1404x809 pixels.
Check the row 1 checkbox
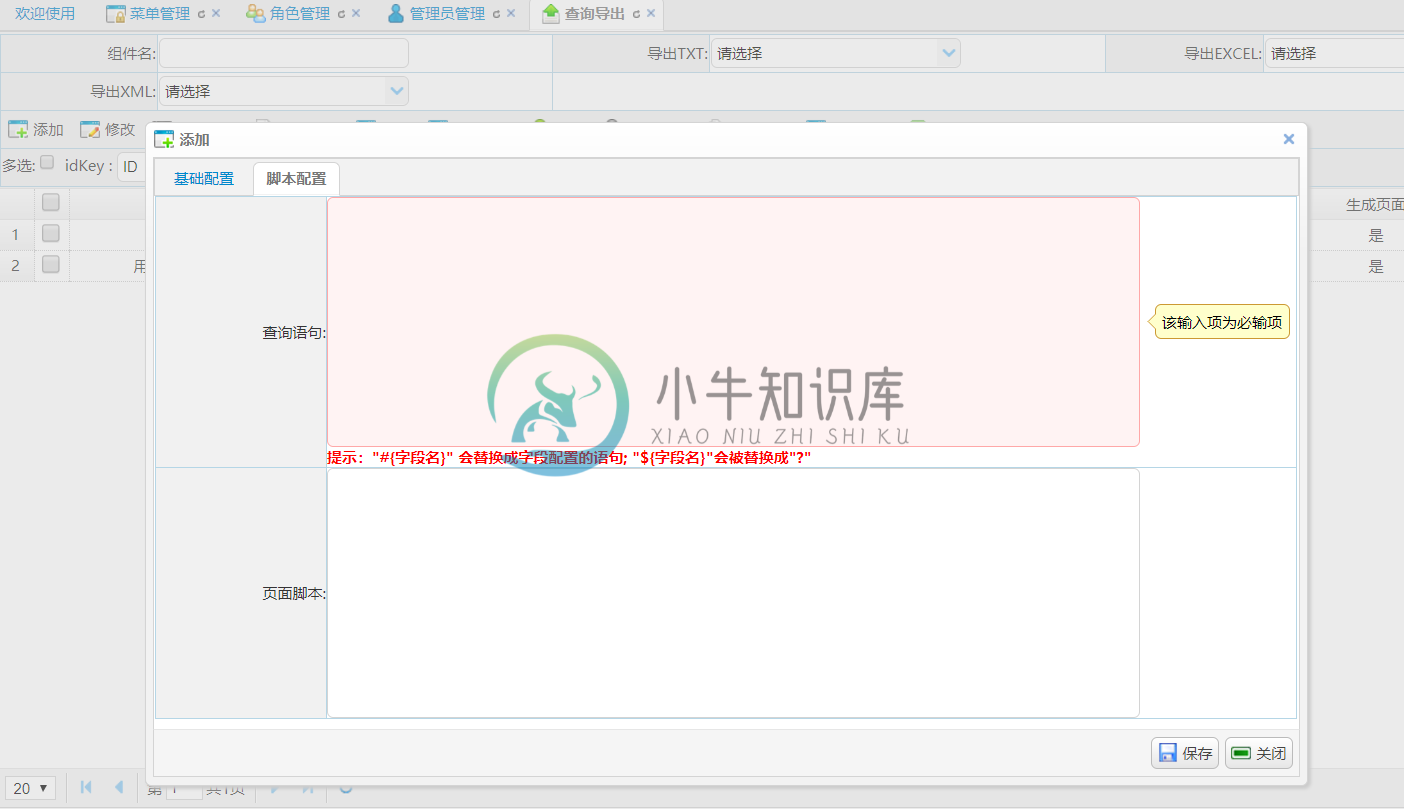51,234
